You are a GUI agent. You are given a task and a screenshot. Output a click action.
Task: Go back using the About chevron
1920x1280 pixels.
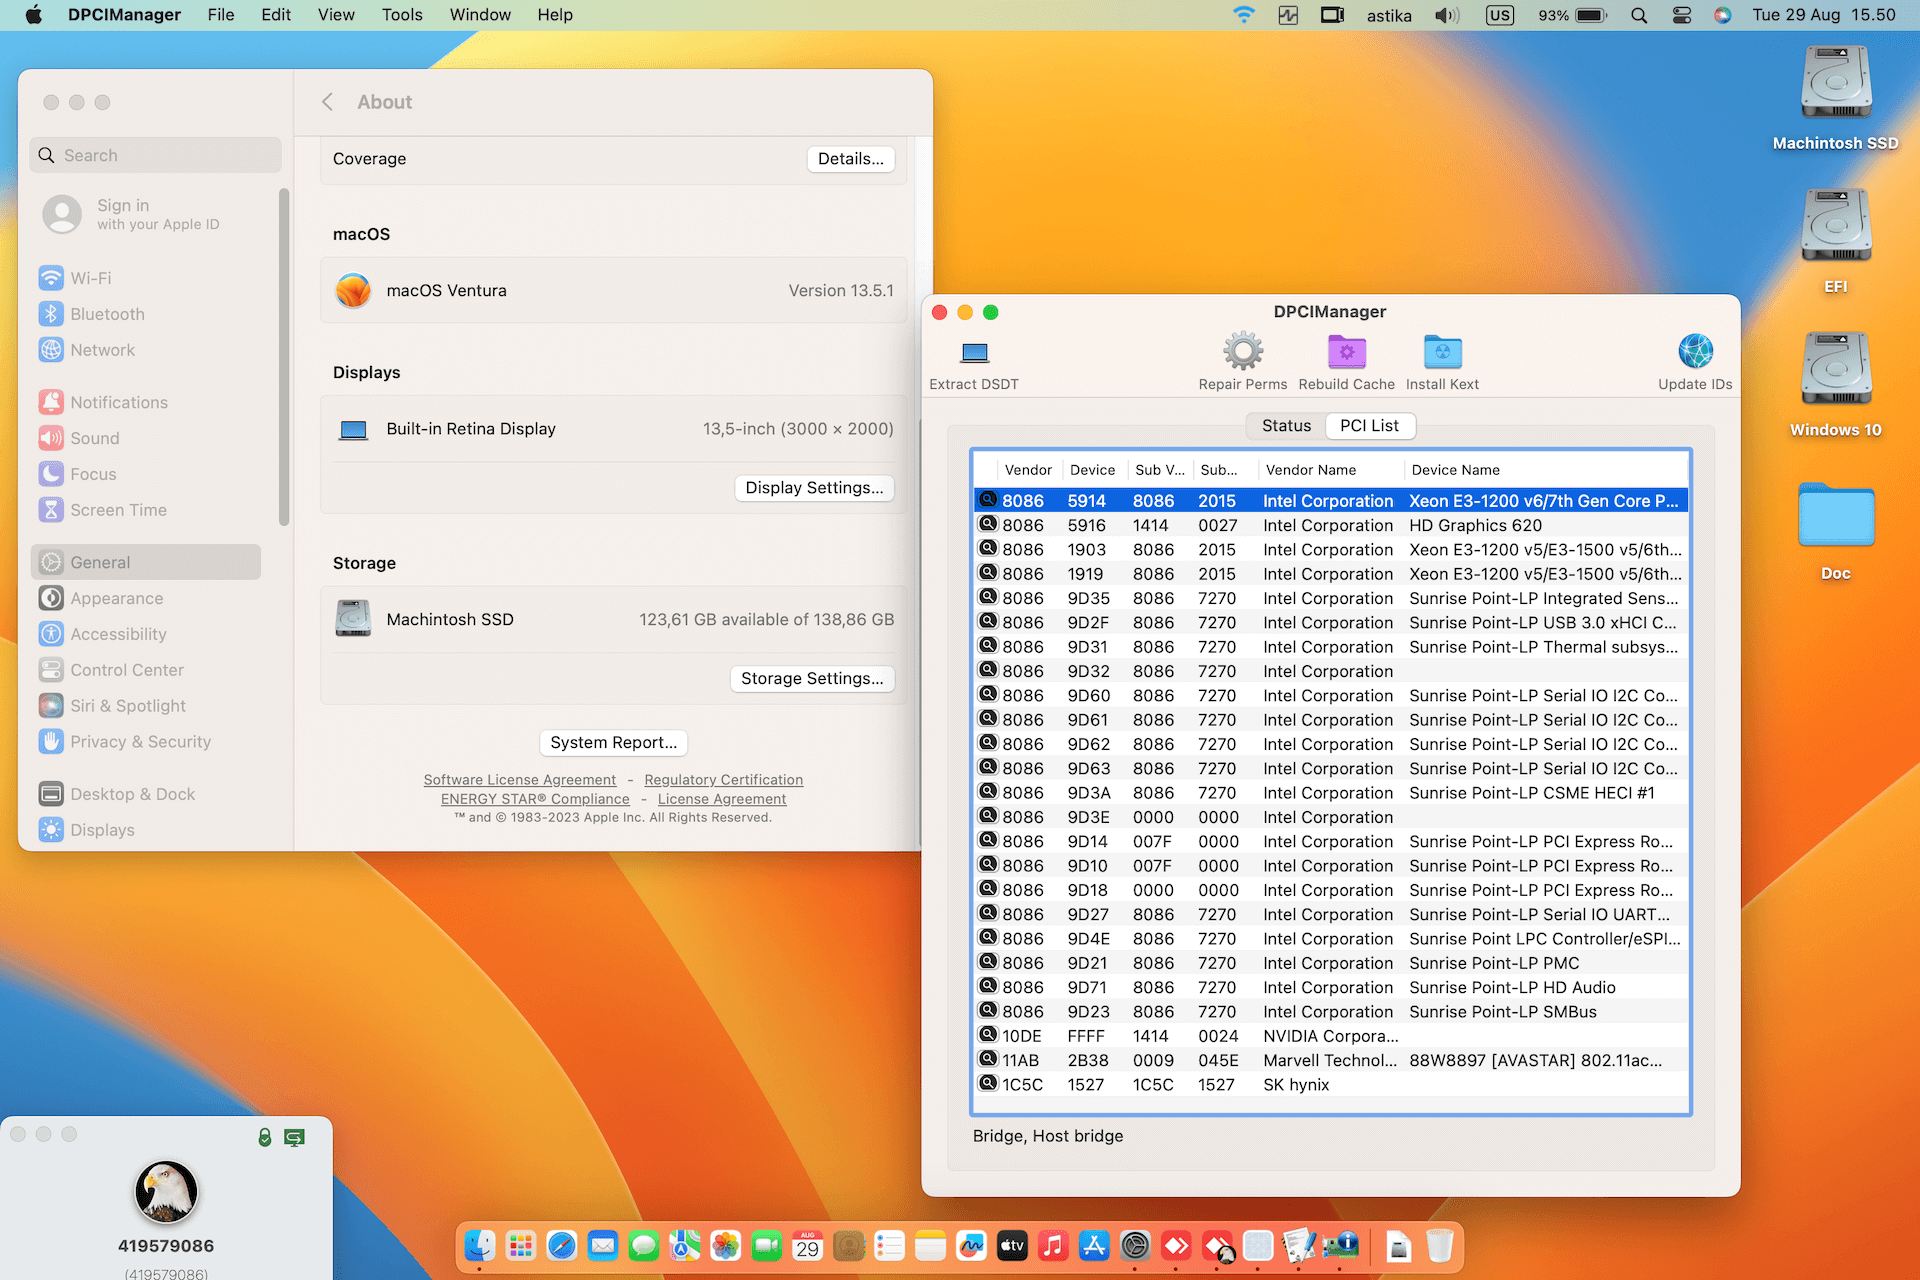[327, 102]
